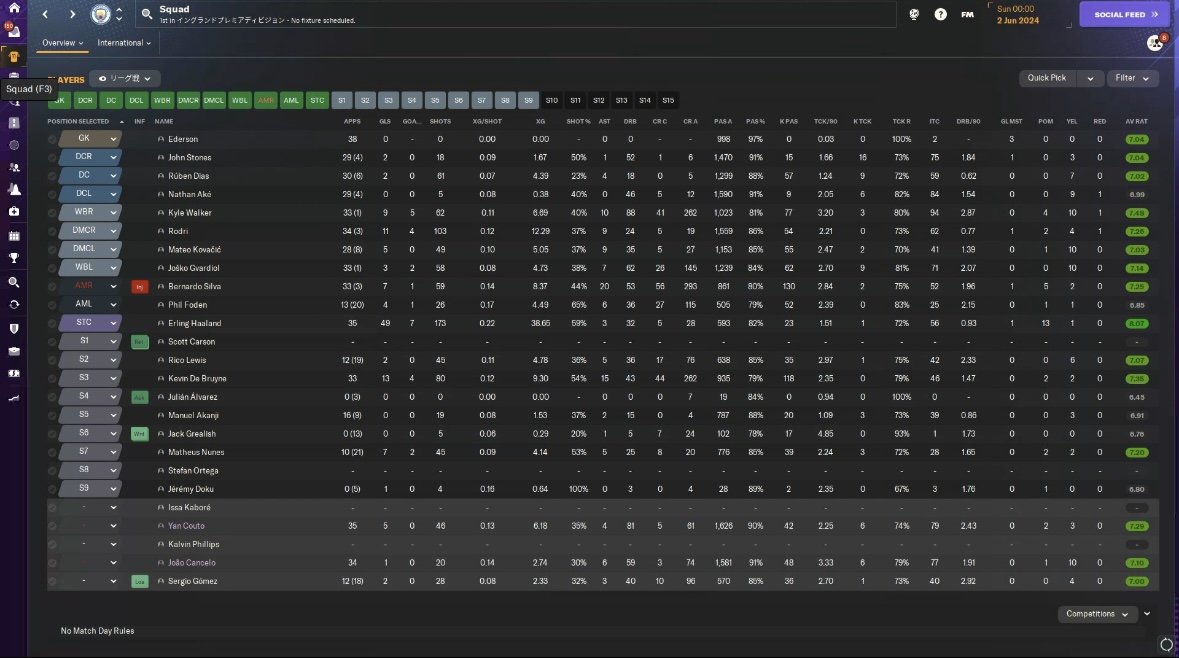Open the Club Info shield icon

tap(14, 329)
